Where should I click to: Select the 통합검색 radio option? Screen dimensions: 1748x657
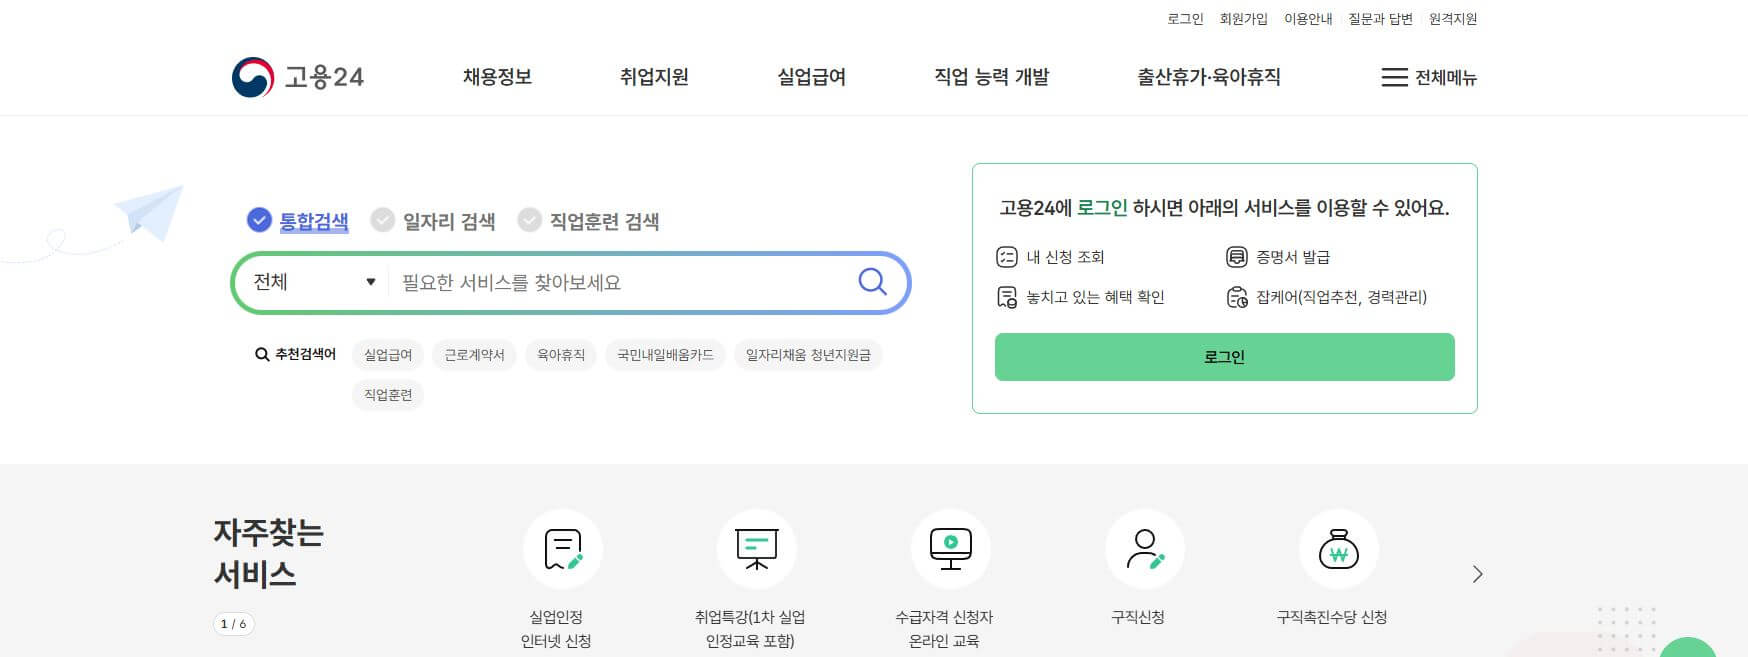tap(259, 220)
